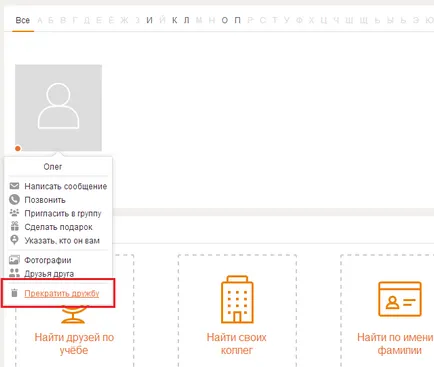This screenshot has height=367, width=434.
Task: Open 'Друзья друга' from the popup
Action: [49, 274]
